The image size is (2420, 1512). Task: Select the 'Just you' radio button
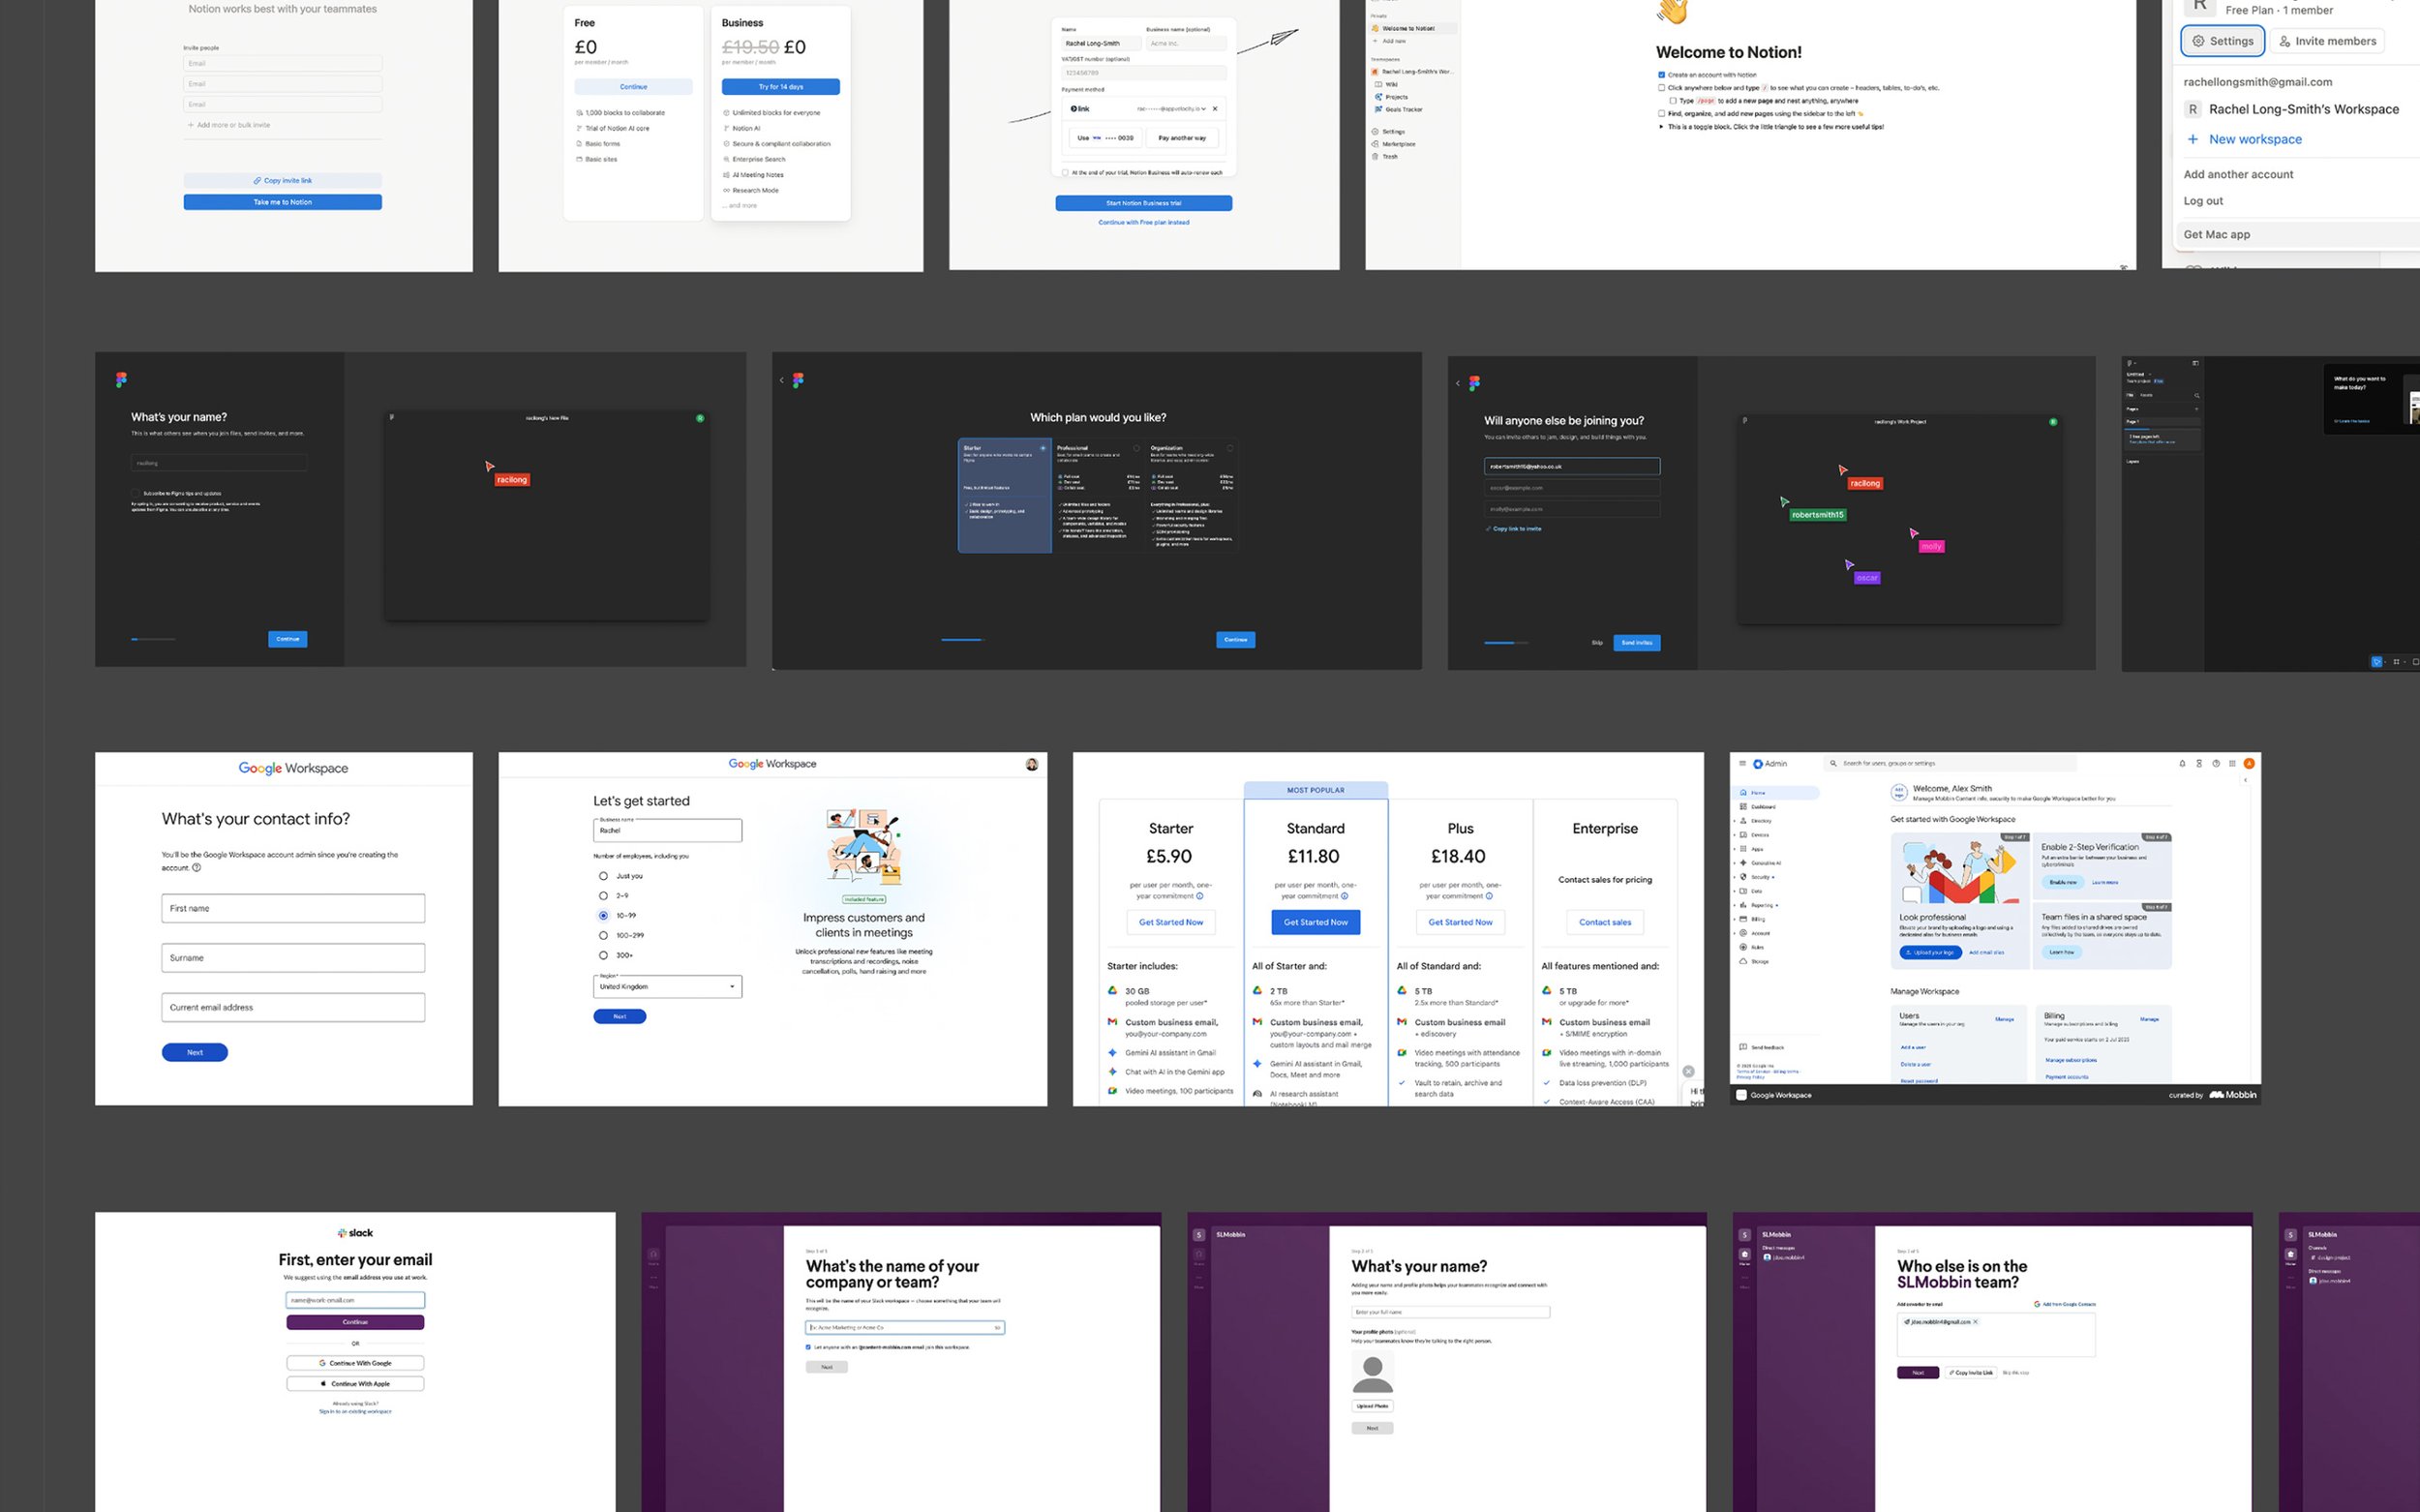tap(603, 876)
